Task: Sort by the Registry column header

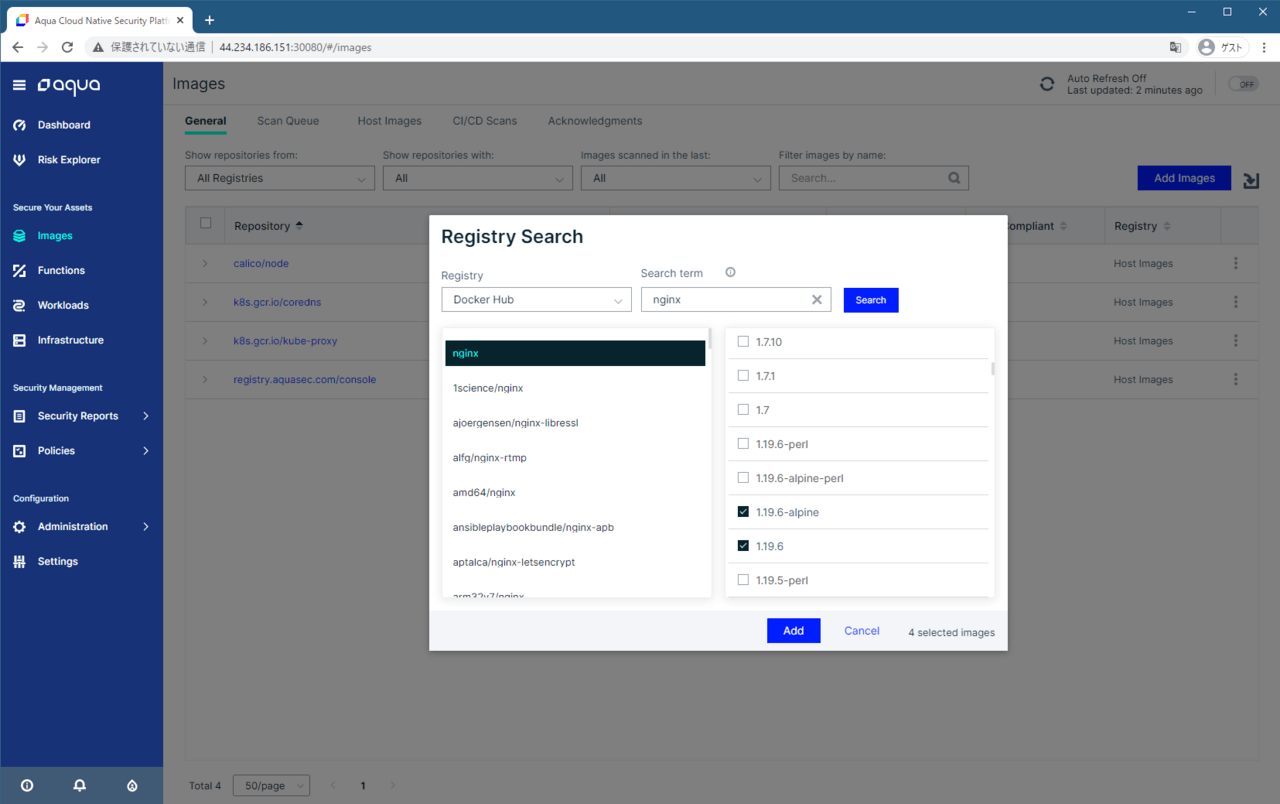Action: (x=1142, y=226)
